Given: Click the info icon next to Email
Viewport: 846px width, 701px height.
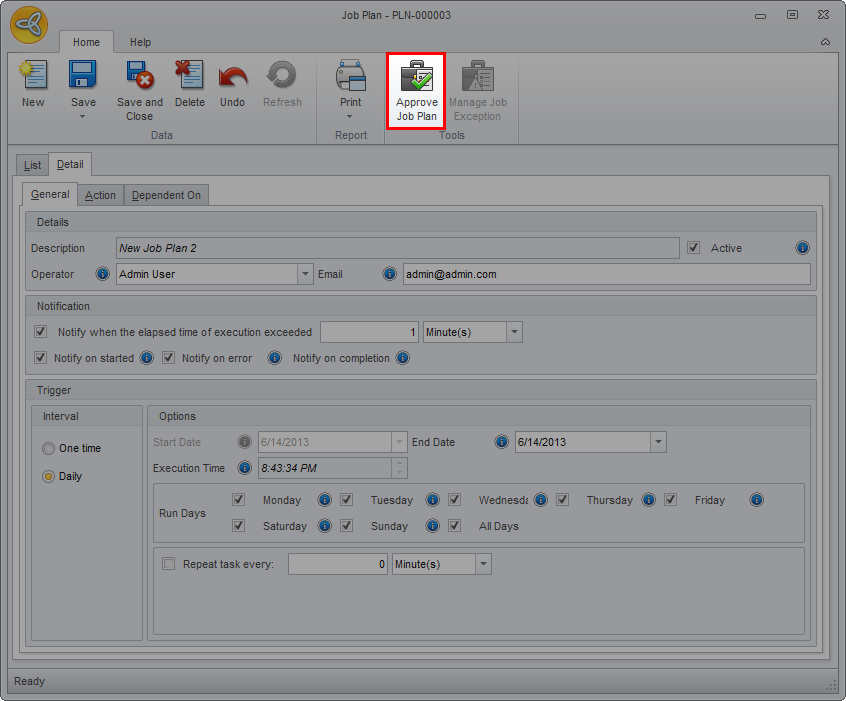Looking at the screenshot, I should click(x=390, y=274).
